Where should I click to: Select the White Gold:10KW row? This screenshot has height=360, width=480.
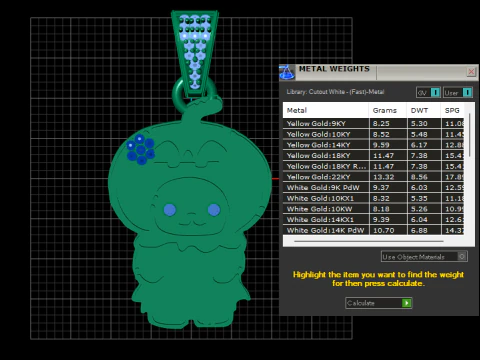[x=373, y=209]
